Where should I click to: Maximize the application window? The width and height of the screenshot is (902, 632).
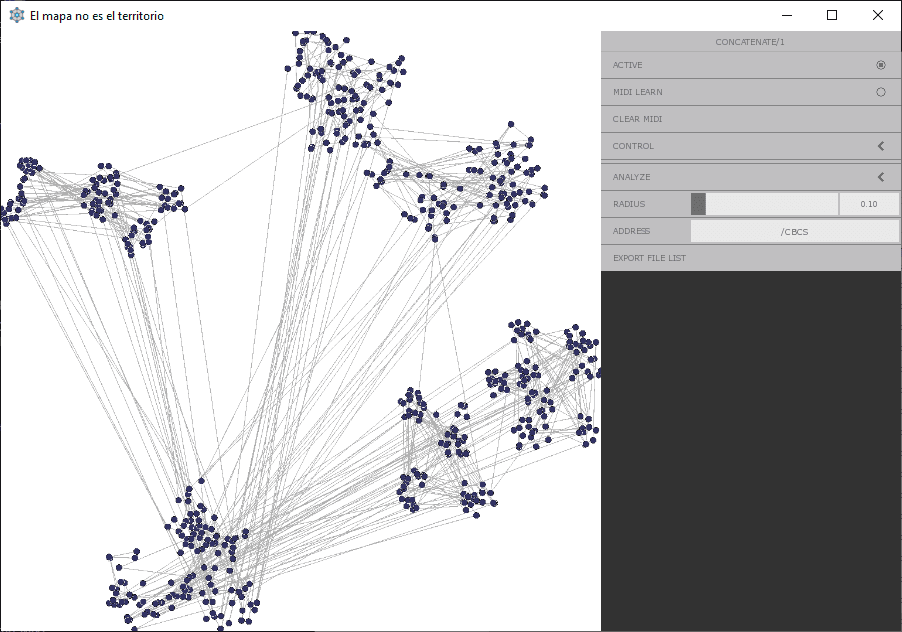[832, 15]
